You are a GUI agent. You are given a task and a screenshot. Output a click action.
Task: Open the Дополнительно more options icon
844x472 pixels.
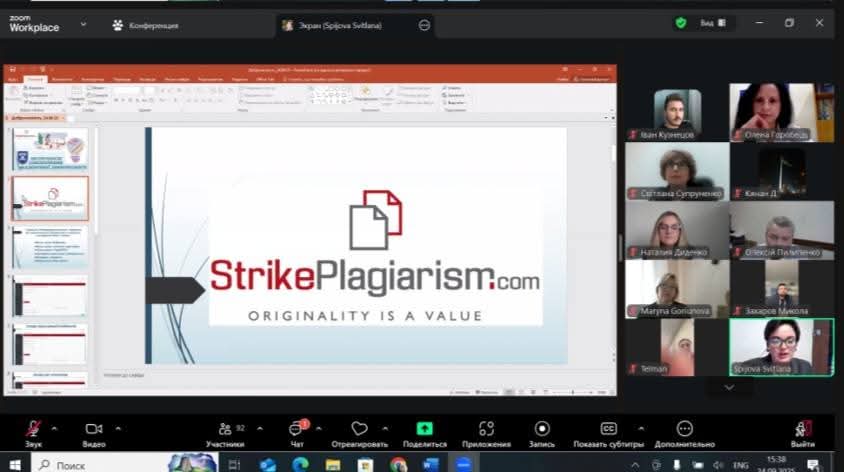point(684,430)
